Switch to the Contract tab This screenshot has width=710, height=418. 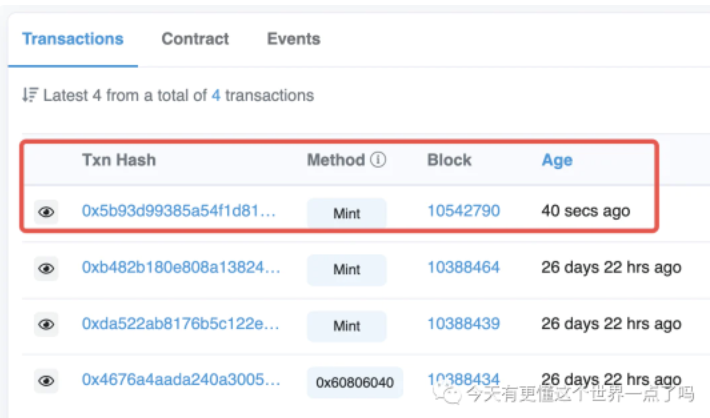195,39
